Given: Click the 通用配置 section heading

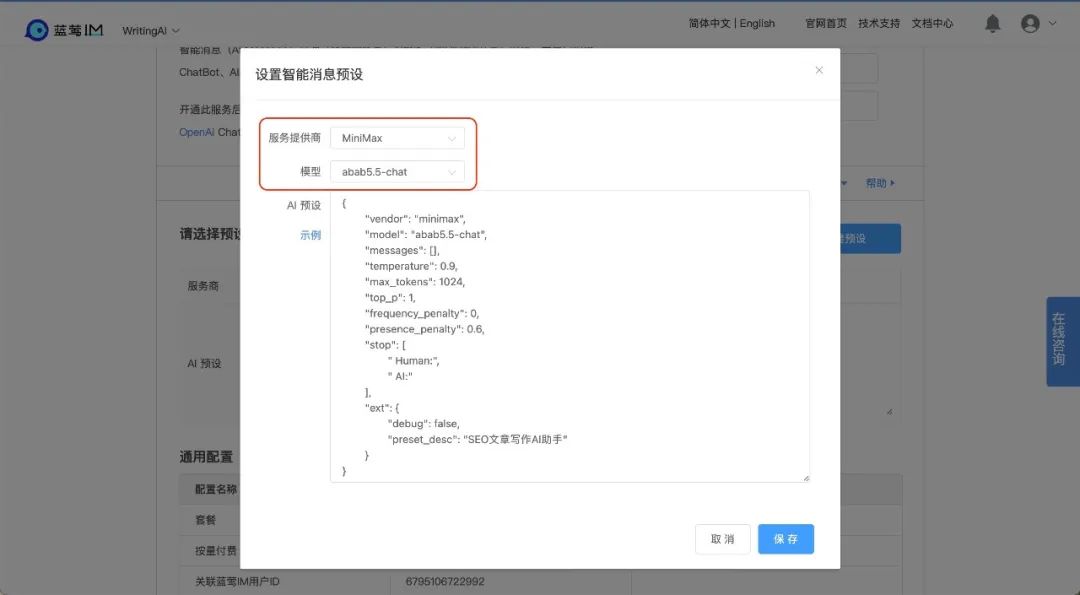Looking at the screenshot, I should (x=206, y=457).
